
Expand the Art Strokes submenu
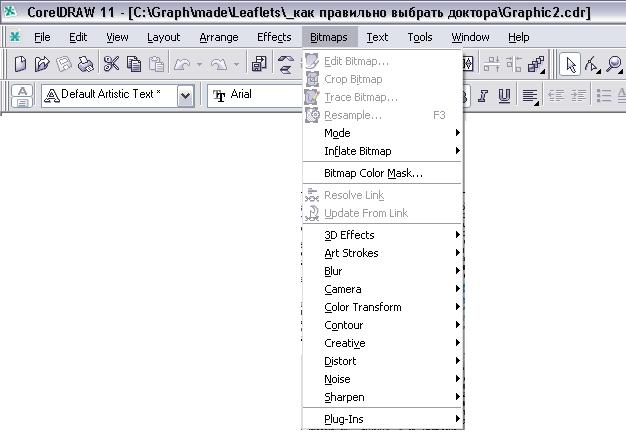coord(382,253)
